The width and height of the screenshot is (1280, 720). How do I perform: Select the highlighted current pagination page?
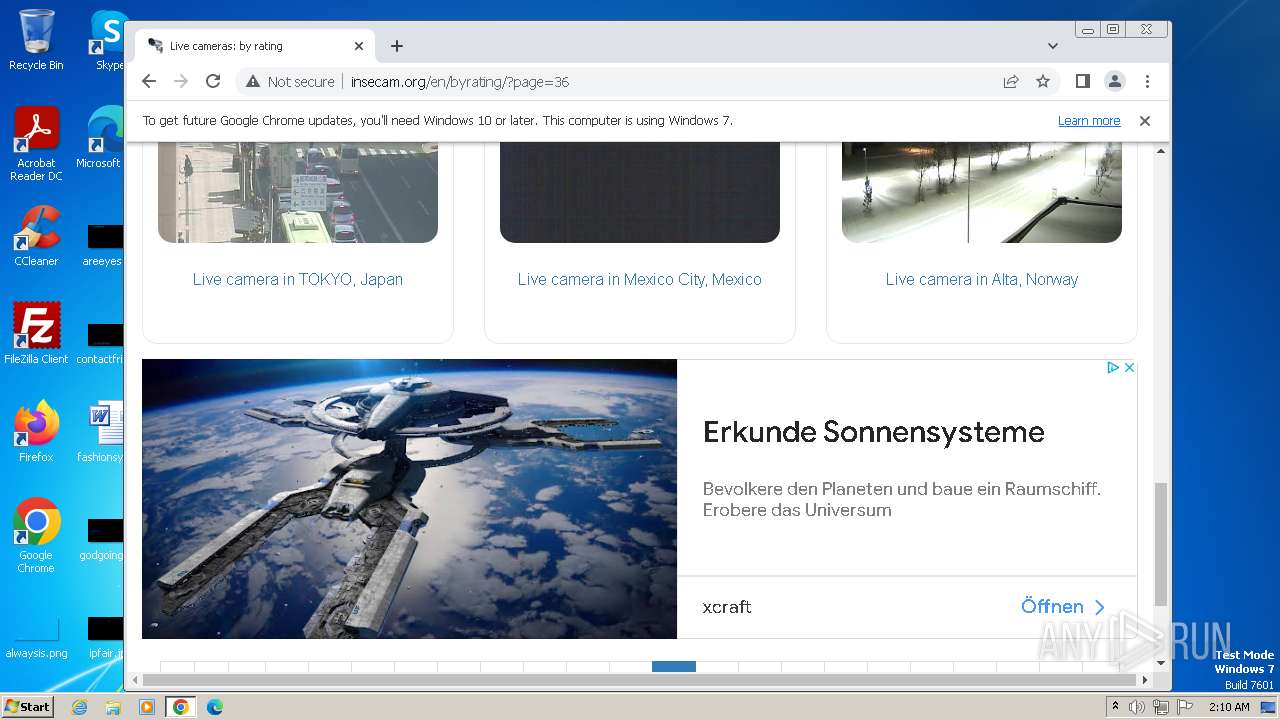click(674, 666)
